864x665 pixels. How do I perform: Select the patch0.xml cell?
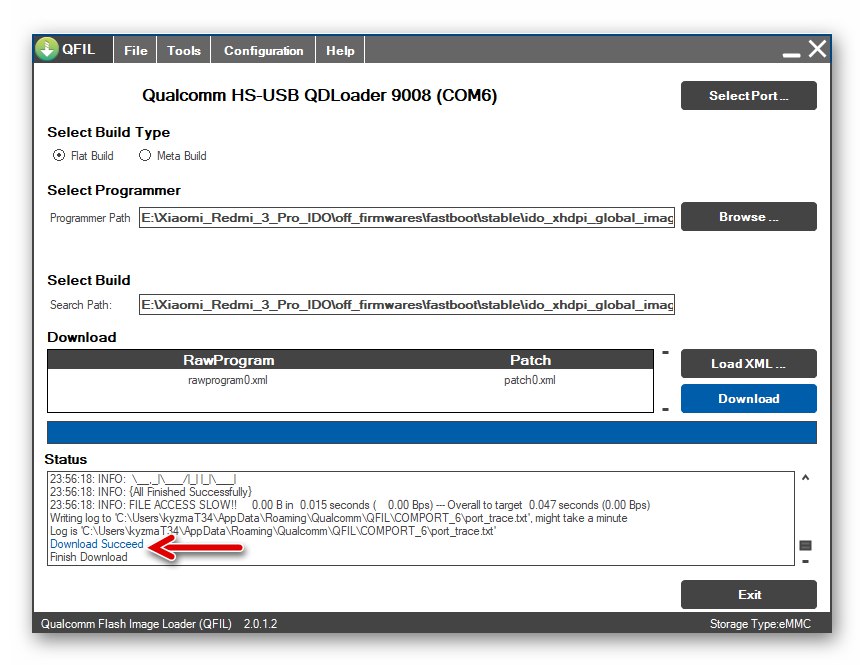530,380
